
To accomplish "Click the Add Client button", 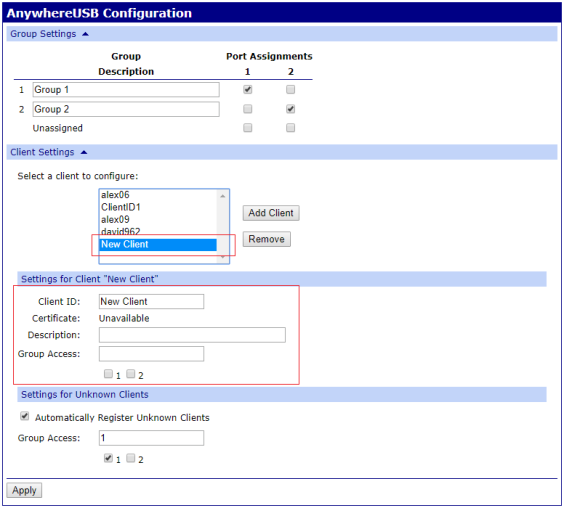I will pyautogui.click(x=271, y=213).
